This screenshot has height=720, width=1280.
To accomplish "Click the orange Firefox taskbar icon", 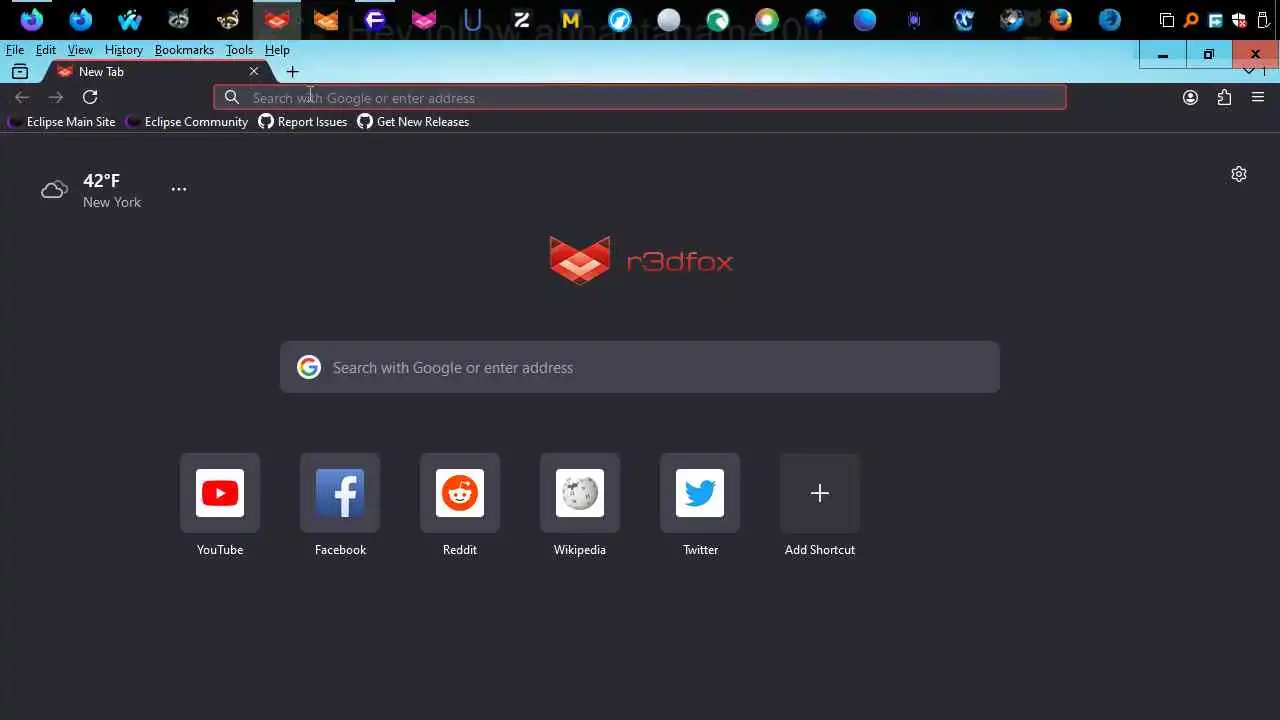I will pos(1061,19).
